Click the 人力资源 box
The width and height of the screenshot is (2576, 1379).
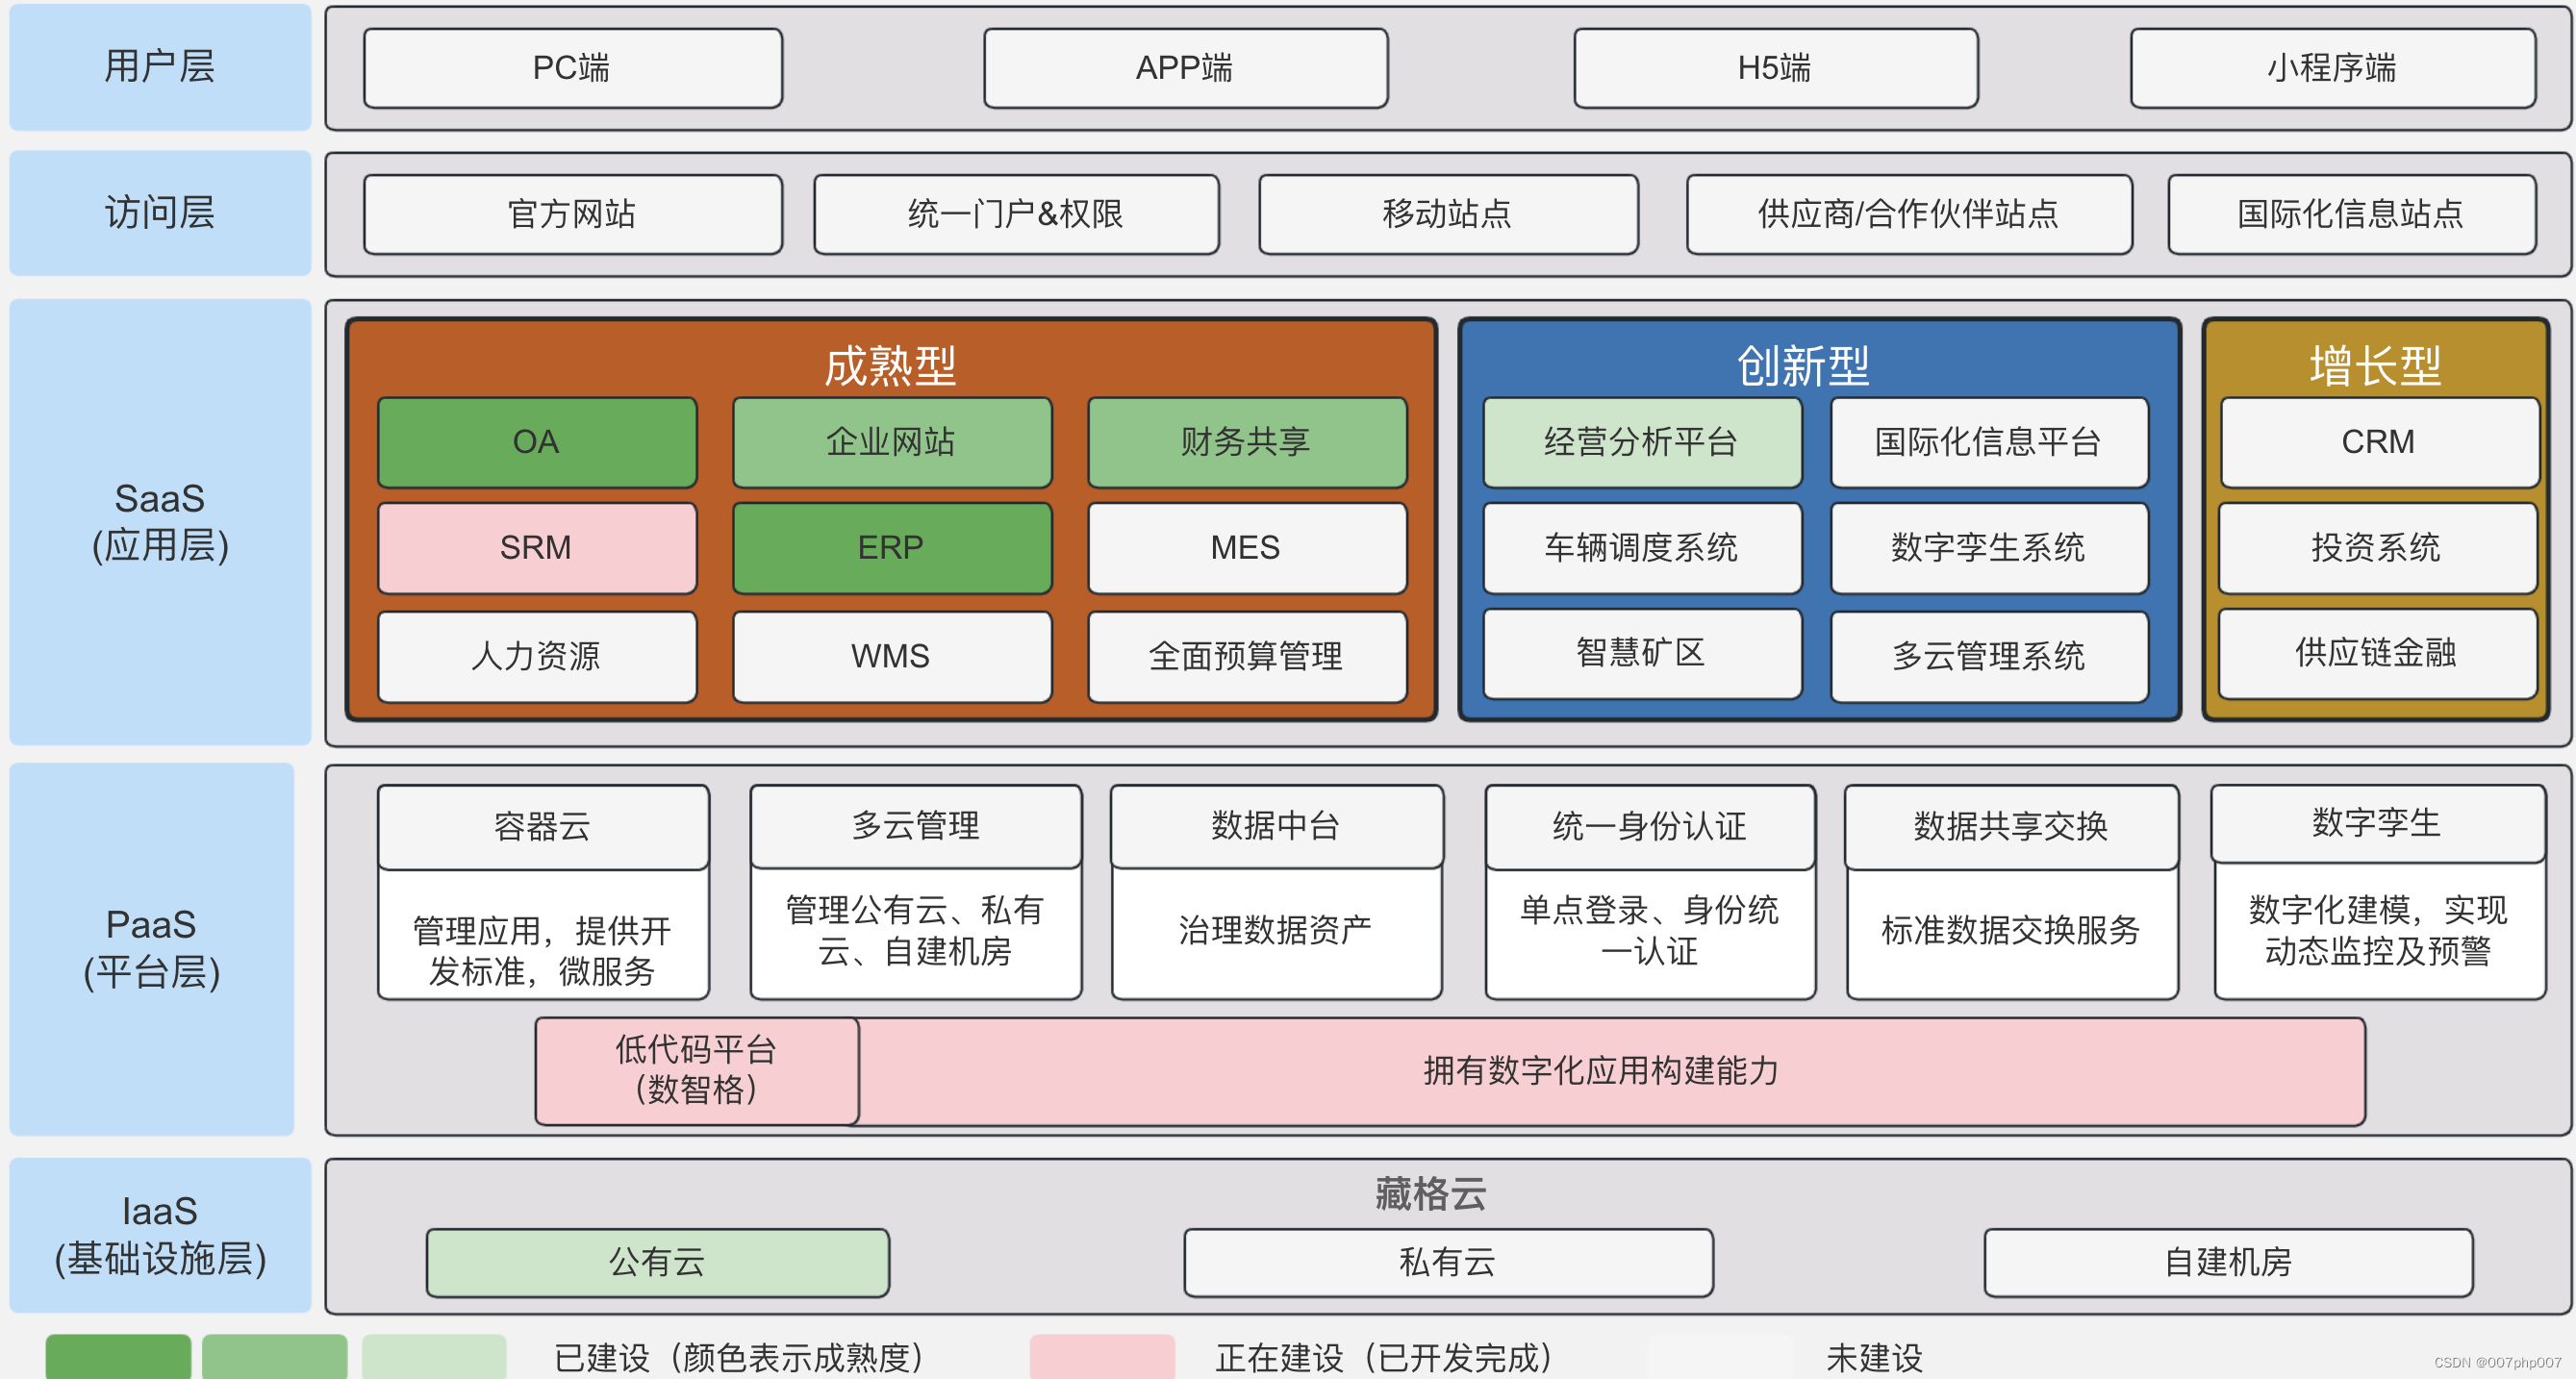[537, 657]
